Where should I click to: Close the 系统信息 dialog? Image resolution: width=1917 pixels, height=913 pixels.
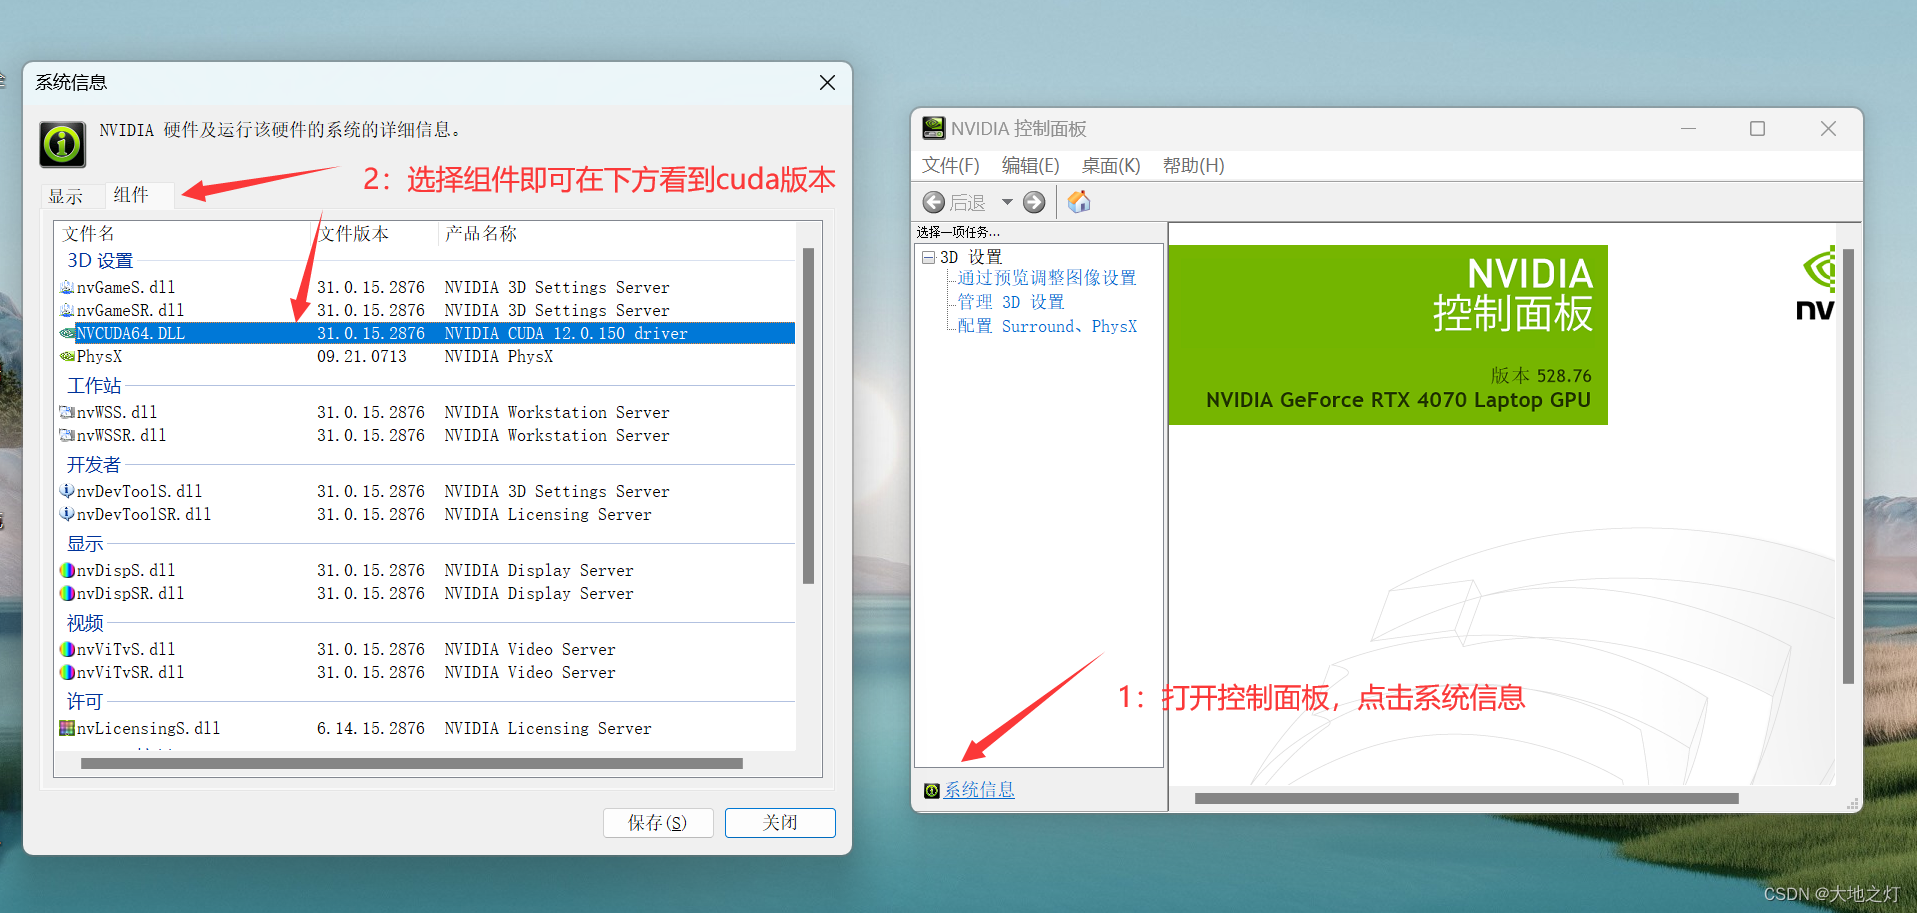827,82
